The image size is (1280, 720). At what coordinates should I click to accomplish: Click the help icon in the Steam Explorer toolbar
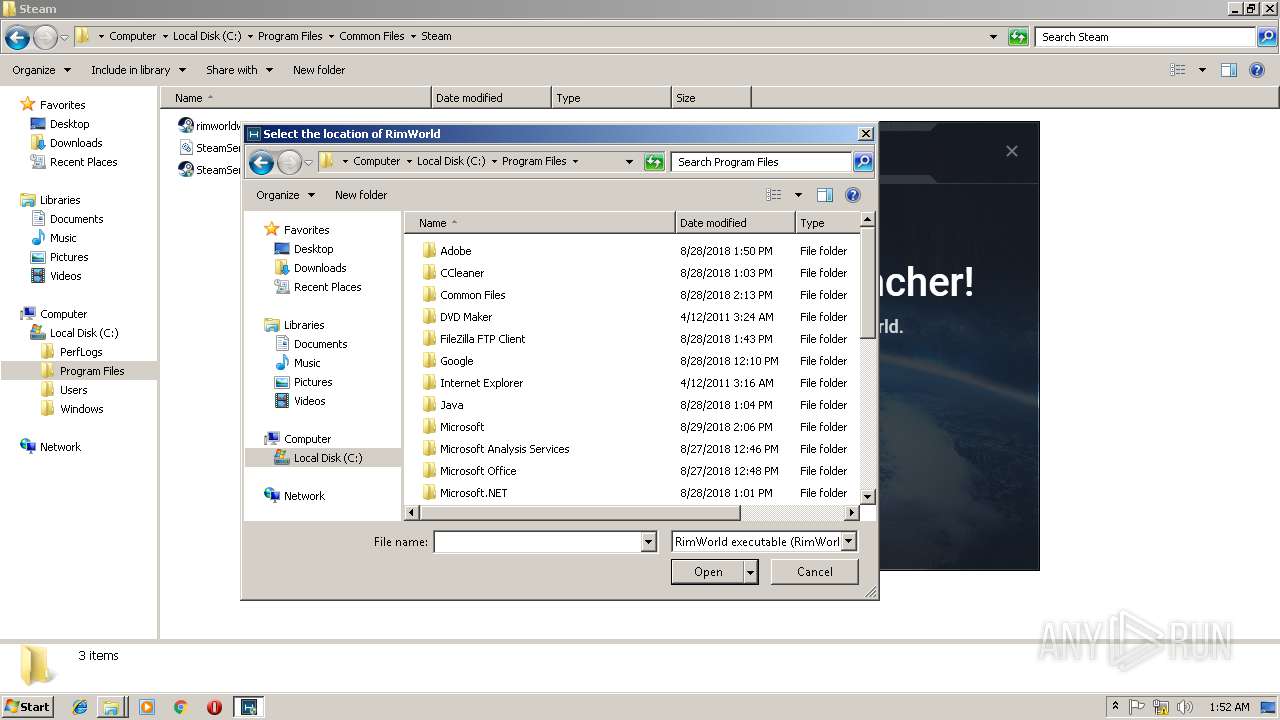pos(1257,70)
